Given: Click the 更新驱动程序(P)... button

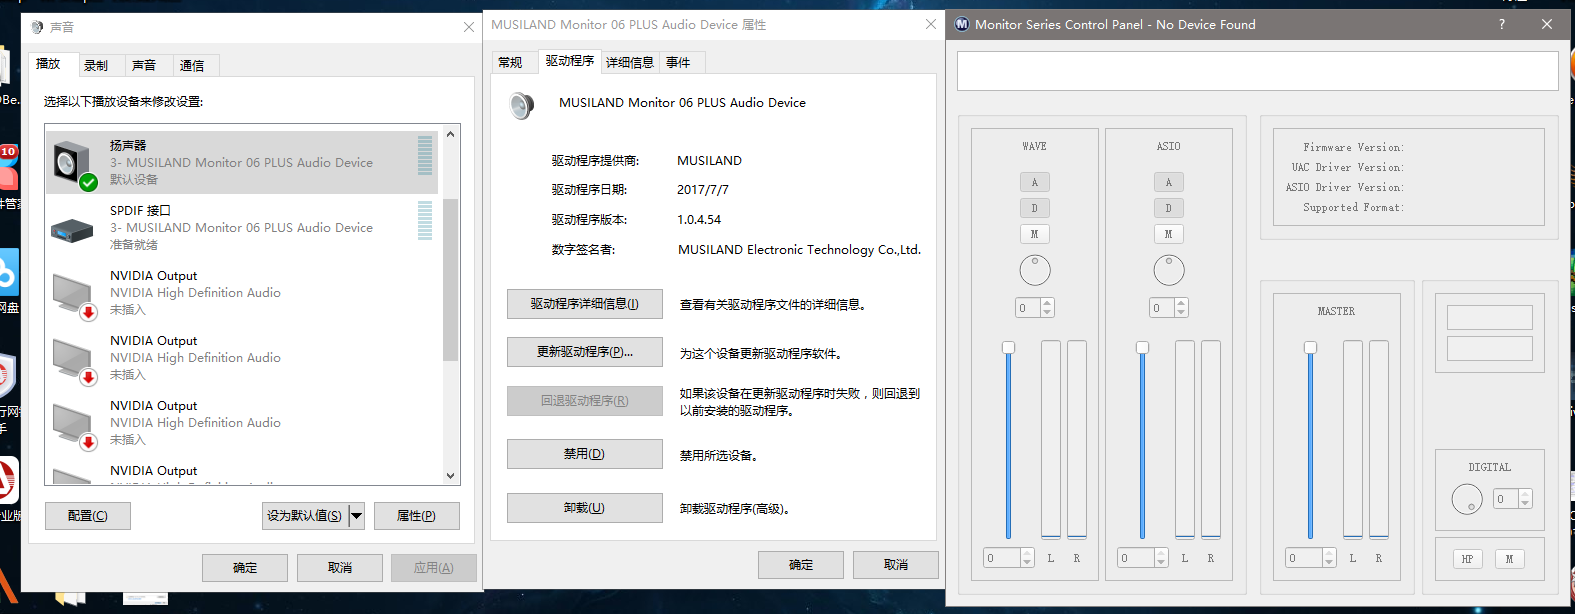Looking at the screenshot, I should click(584, 352).
